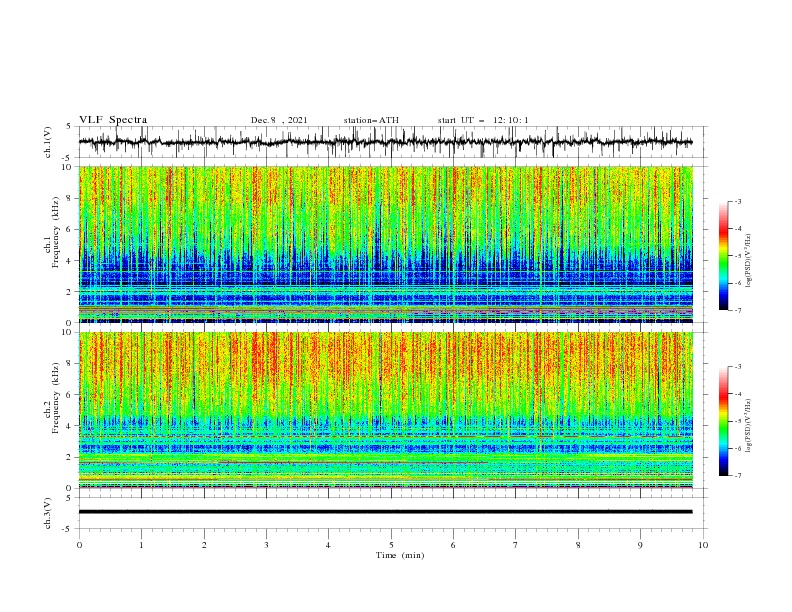The width and height of the screenshot is (792, 612).
Task: Click the "VLF Spectra" plot title
Action: pyautogui.click(x=113, y=120)
